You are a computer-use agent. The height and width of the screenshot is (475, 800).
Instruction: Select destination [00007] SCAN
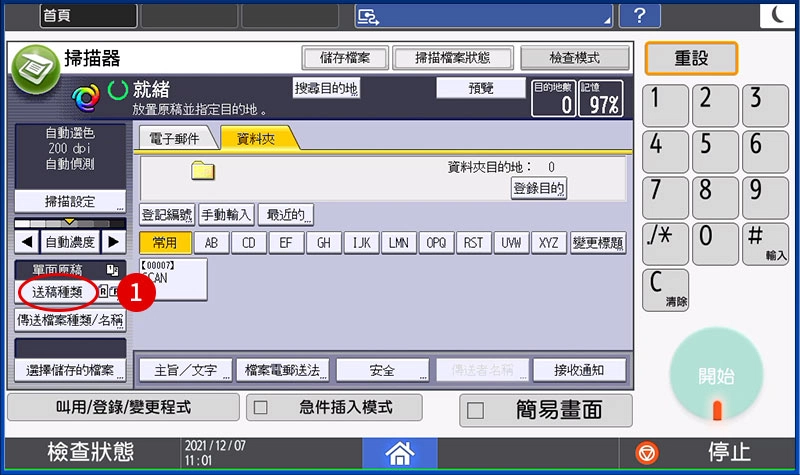click(x=173, y=279)
